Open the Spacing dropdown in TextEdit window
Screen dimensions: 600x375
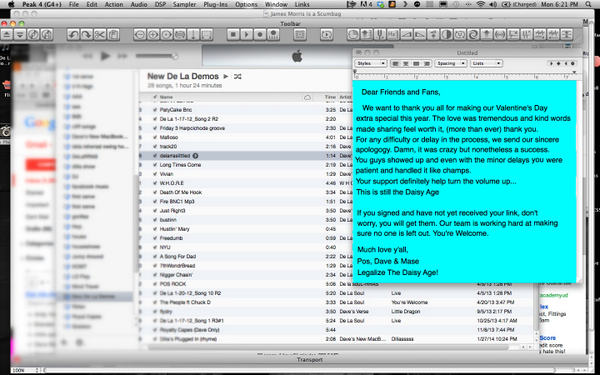coord(450,64)
